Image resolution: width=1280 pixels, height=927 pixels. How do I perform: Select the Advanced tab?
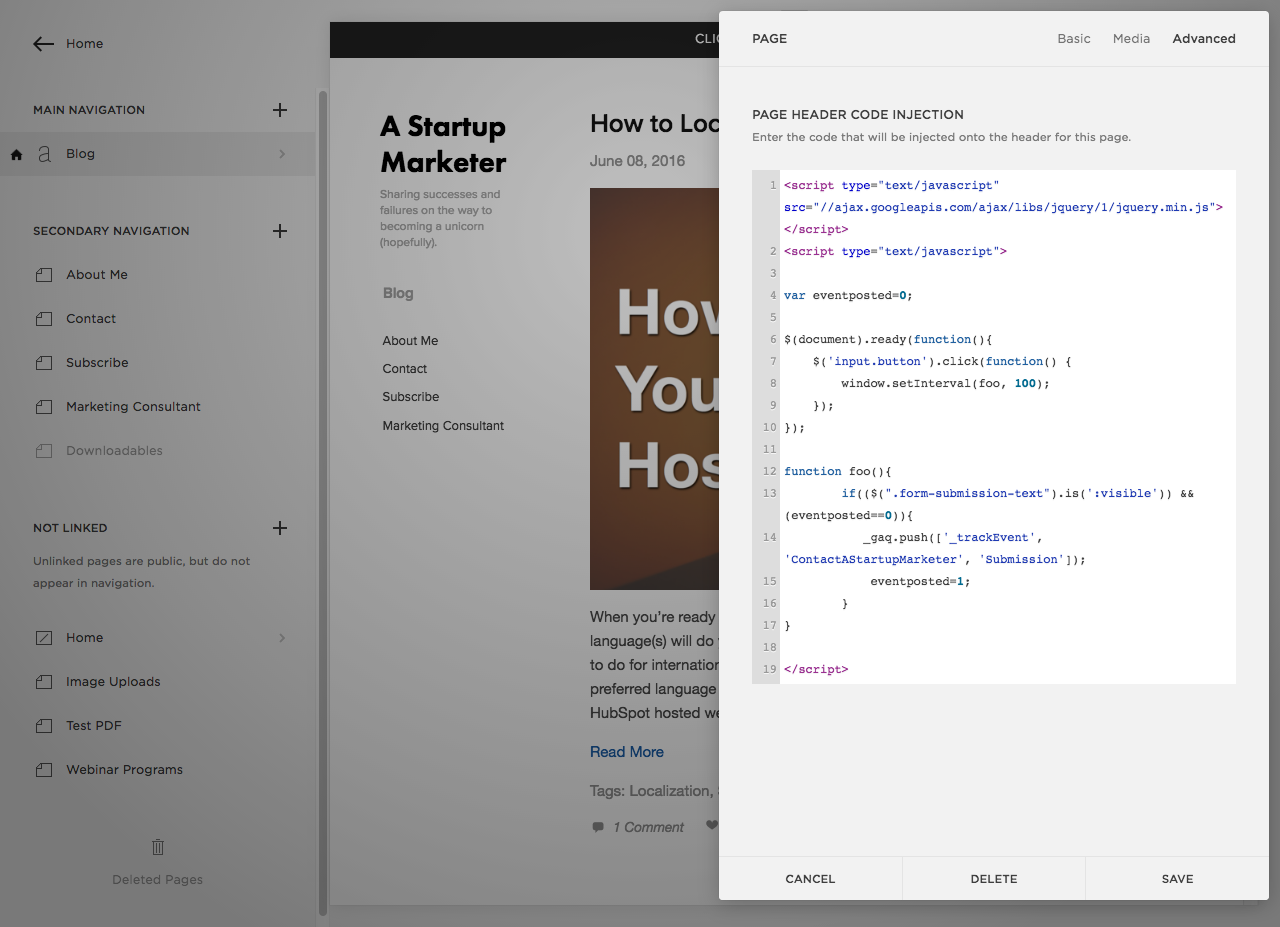click(x=1204, y=39)
